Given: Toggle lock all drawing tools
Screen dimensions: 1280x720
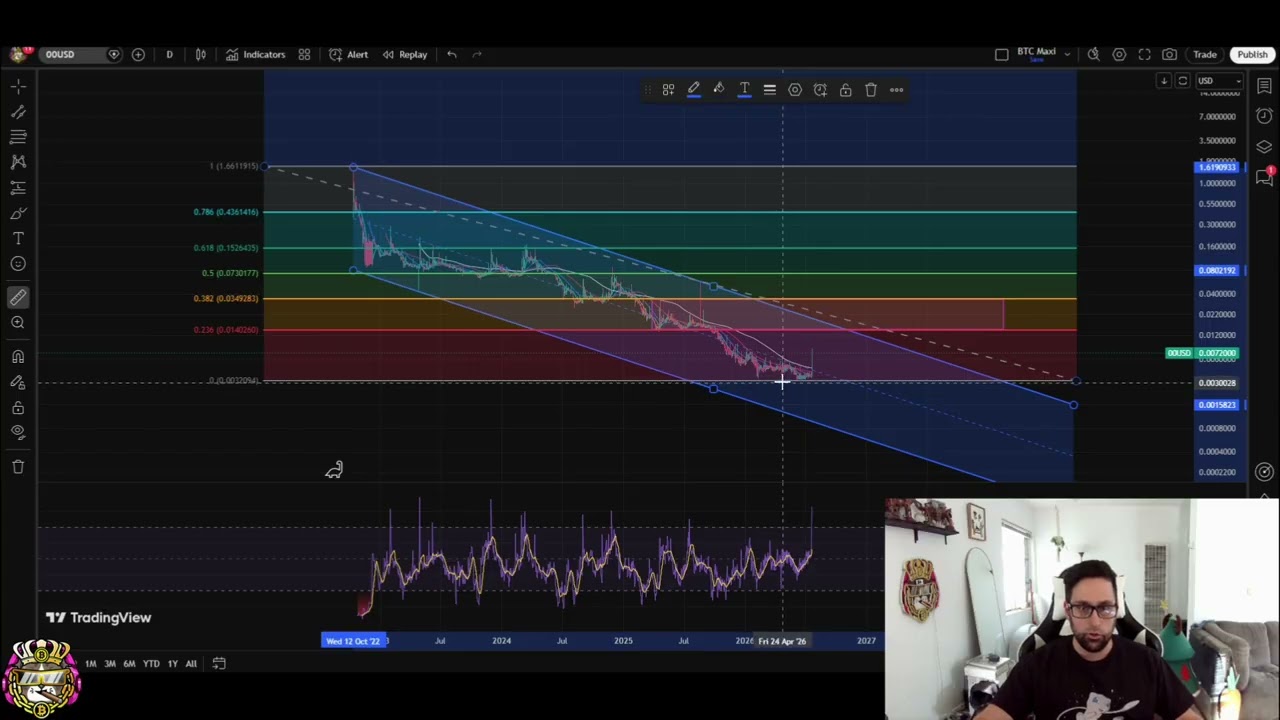Looking at the screenshot, I should point(18,408).
